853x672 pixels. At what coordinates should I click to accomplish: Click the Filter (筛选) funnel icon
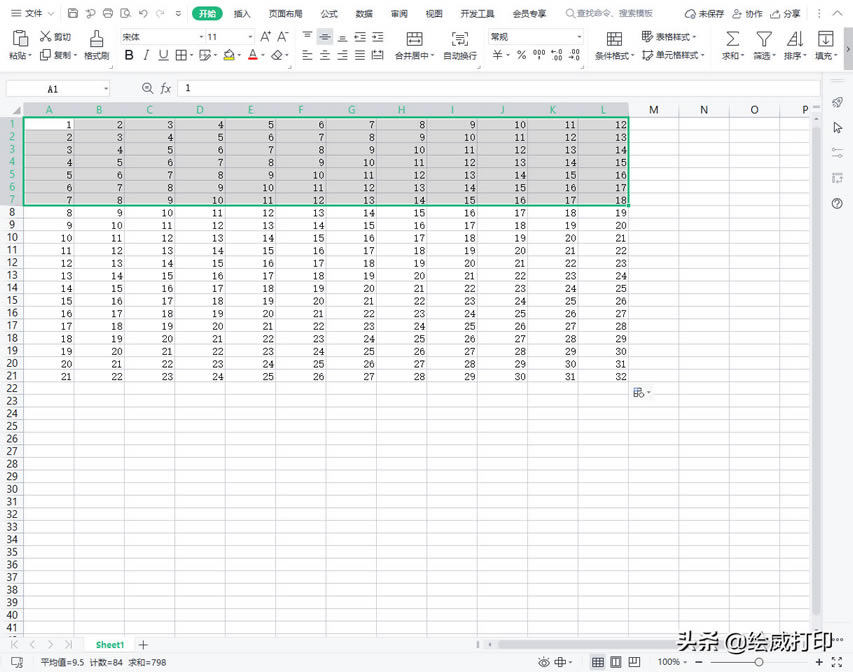pyautogui.click(x=763, y=38)
